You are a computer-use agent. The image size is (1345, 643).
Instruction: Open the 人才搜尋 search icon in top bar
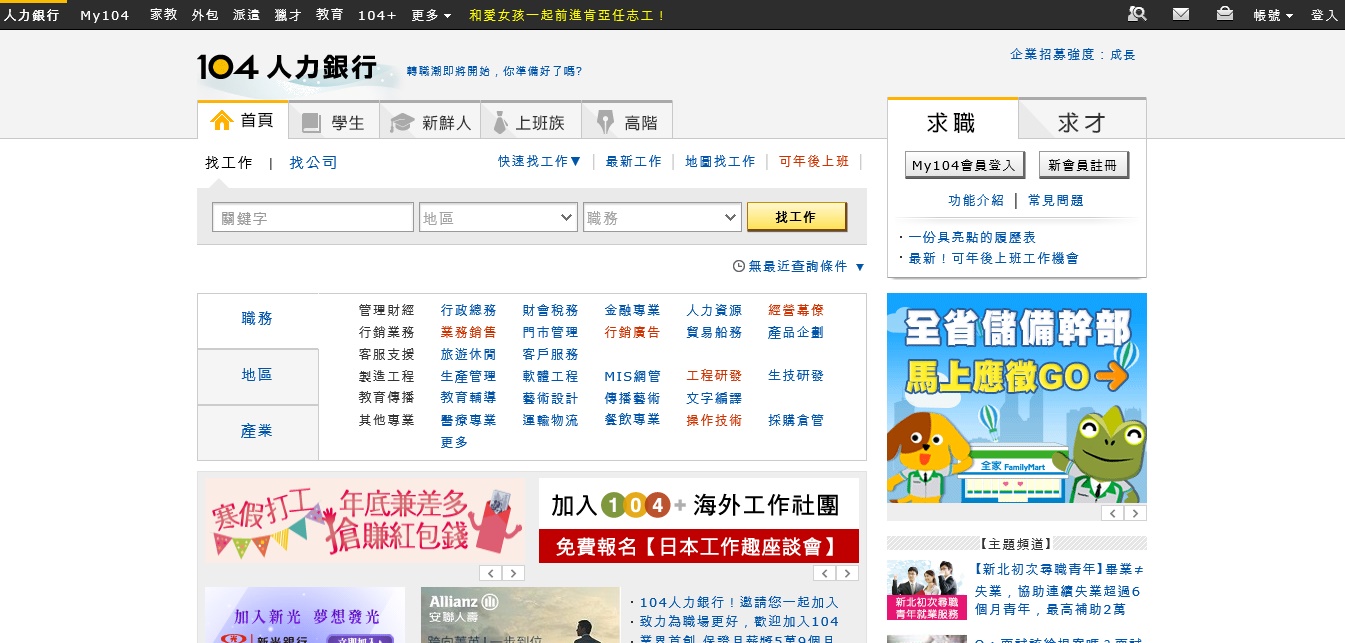[x=1140, y=14]
